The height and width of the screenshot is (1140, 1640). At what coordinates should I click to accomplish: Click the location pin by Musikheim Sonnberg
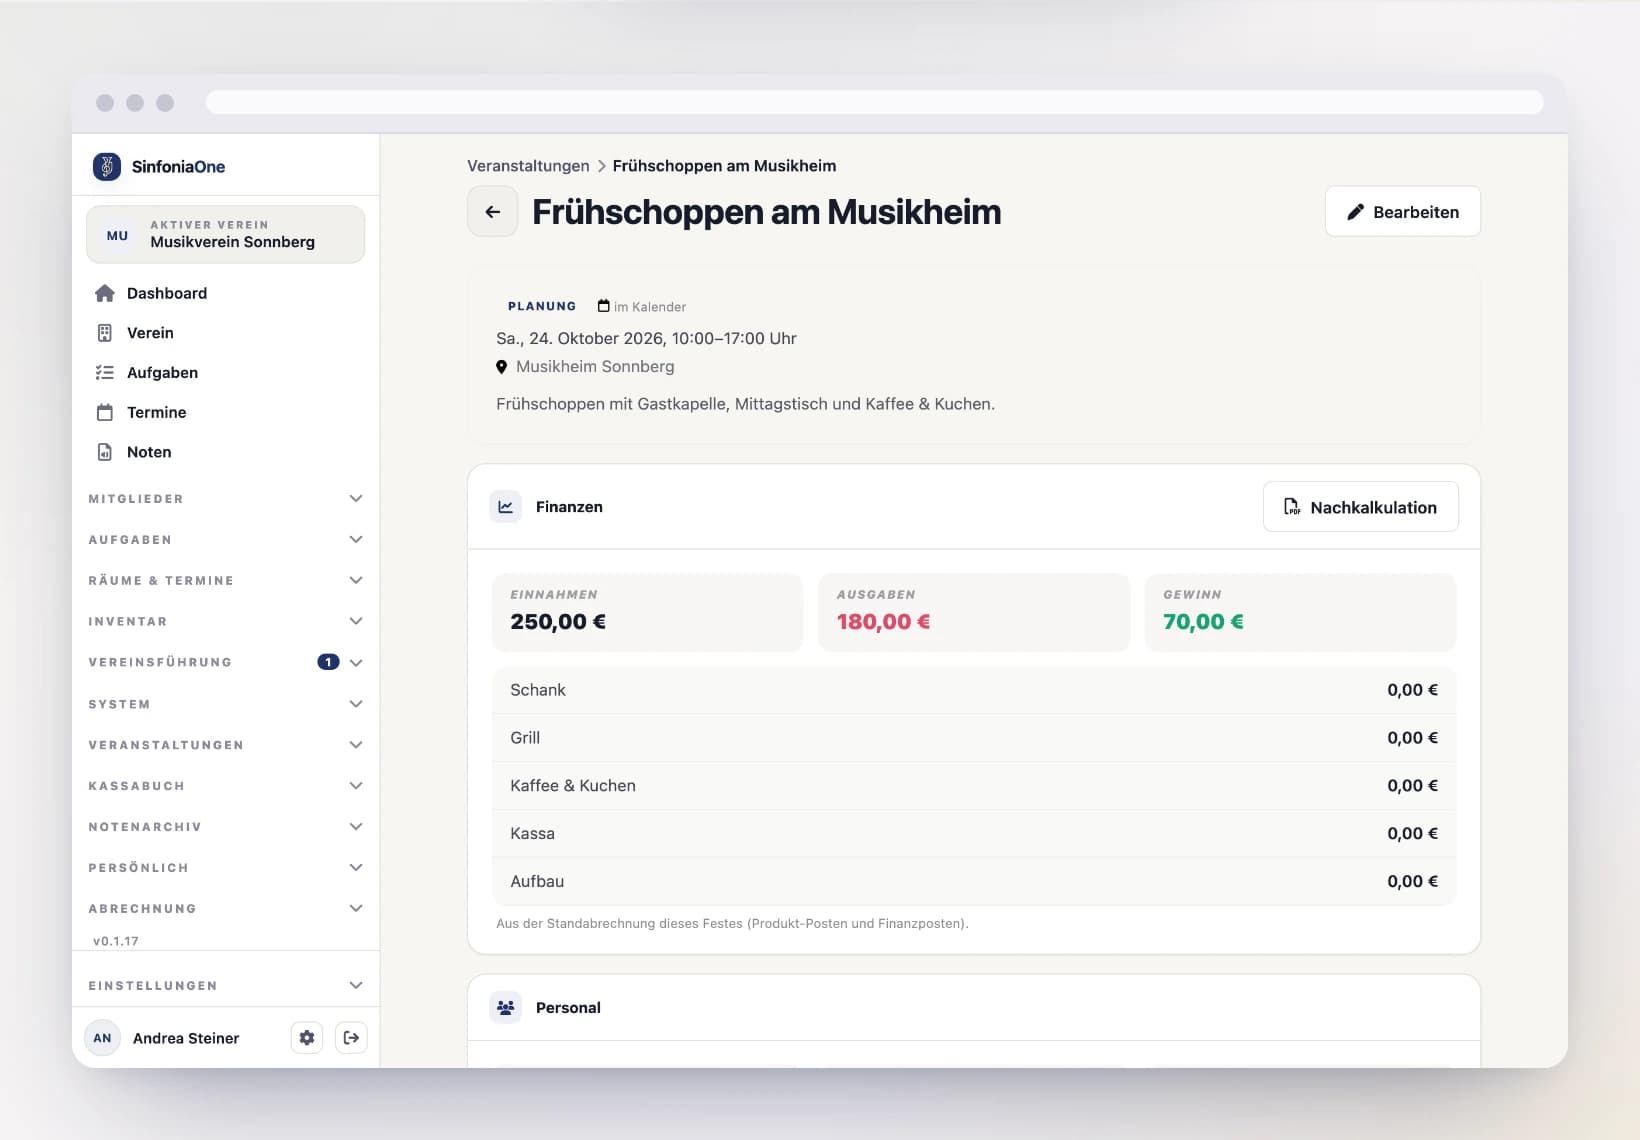pos(502,367)
